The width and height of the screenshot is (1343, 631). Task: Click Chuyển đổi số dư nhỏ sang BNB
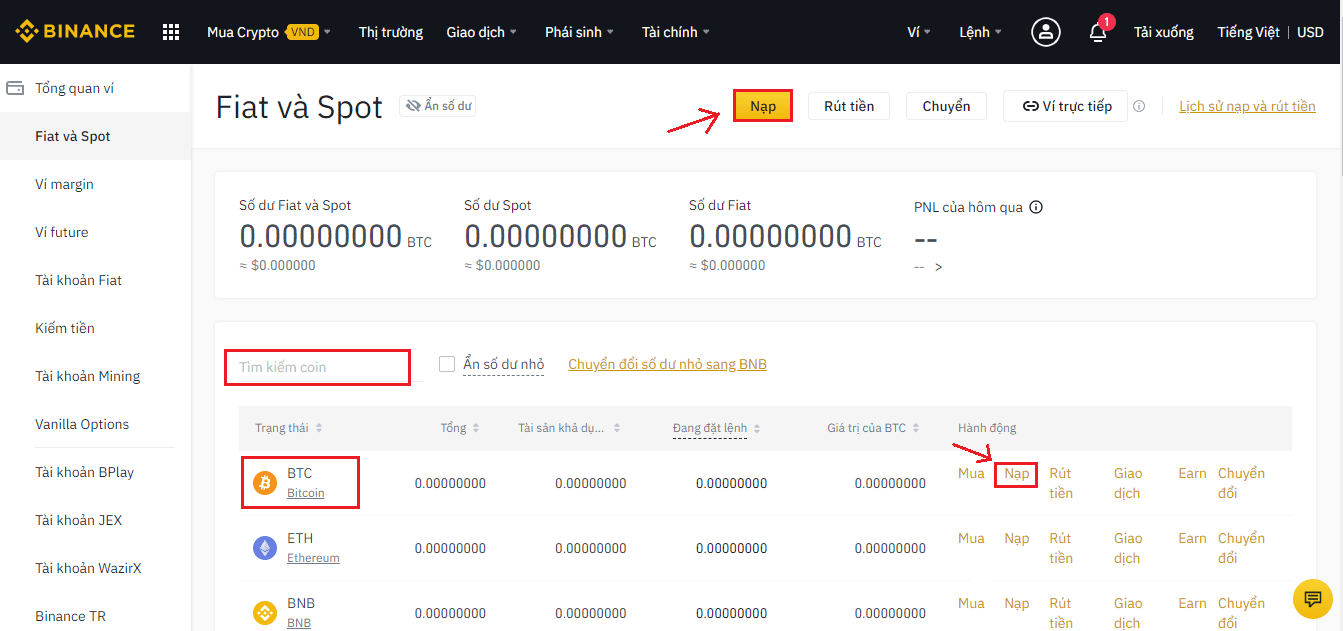(667, 364)
